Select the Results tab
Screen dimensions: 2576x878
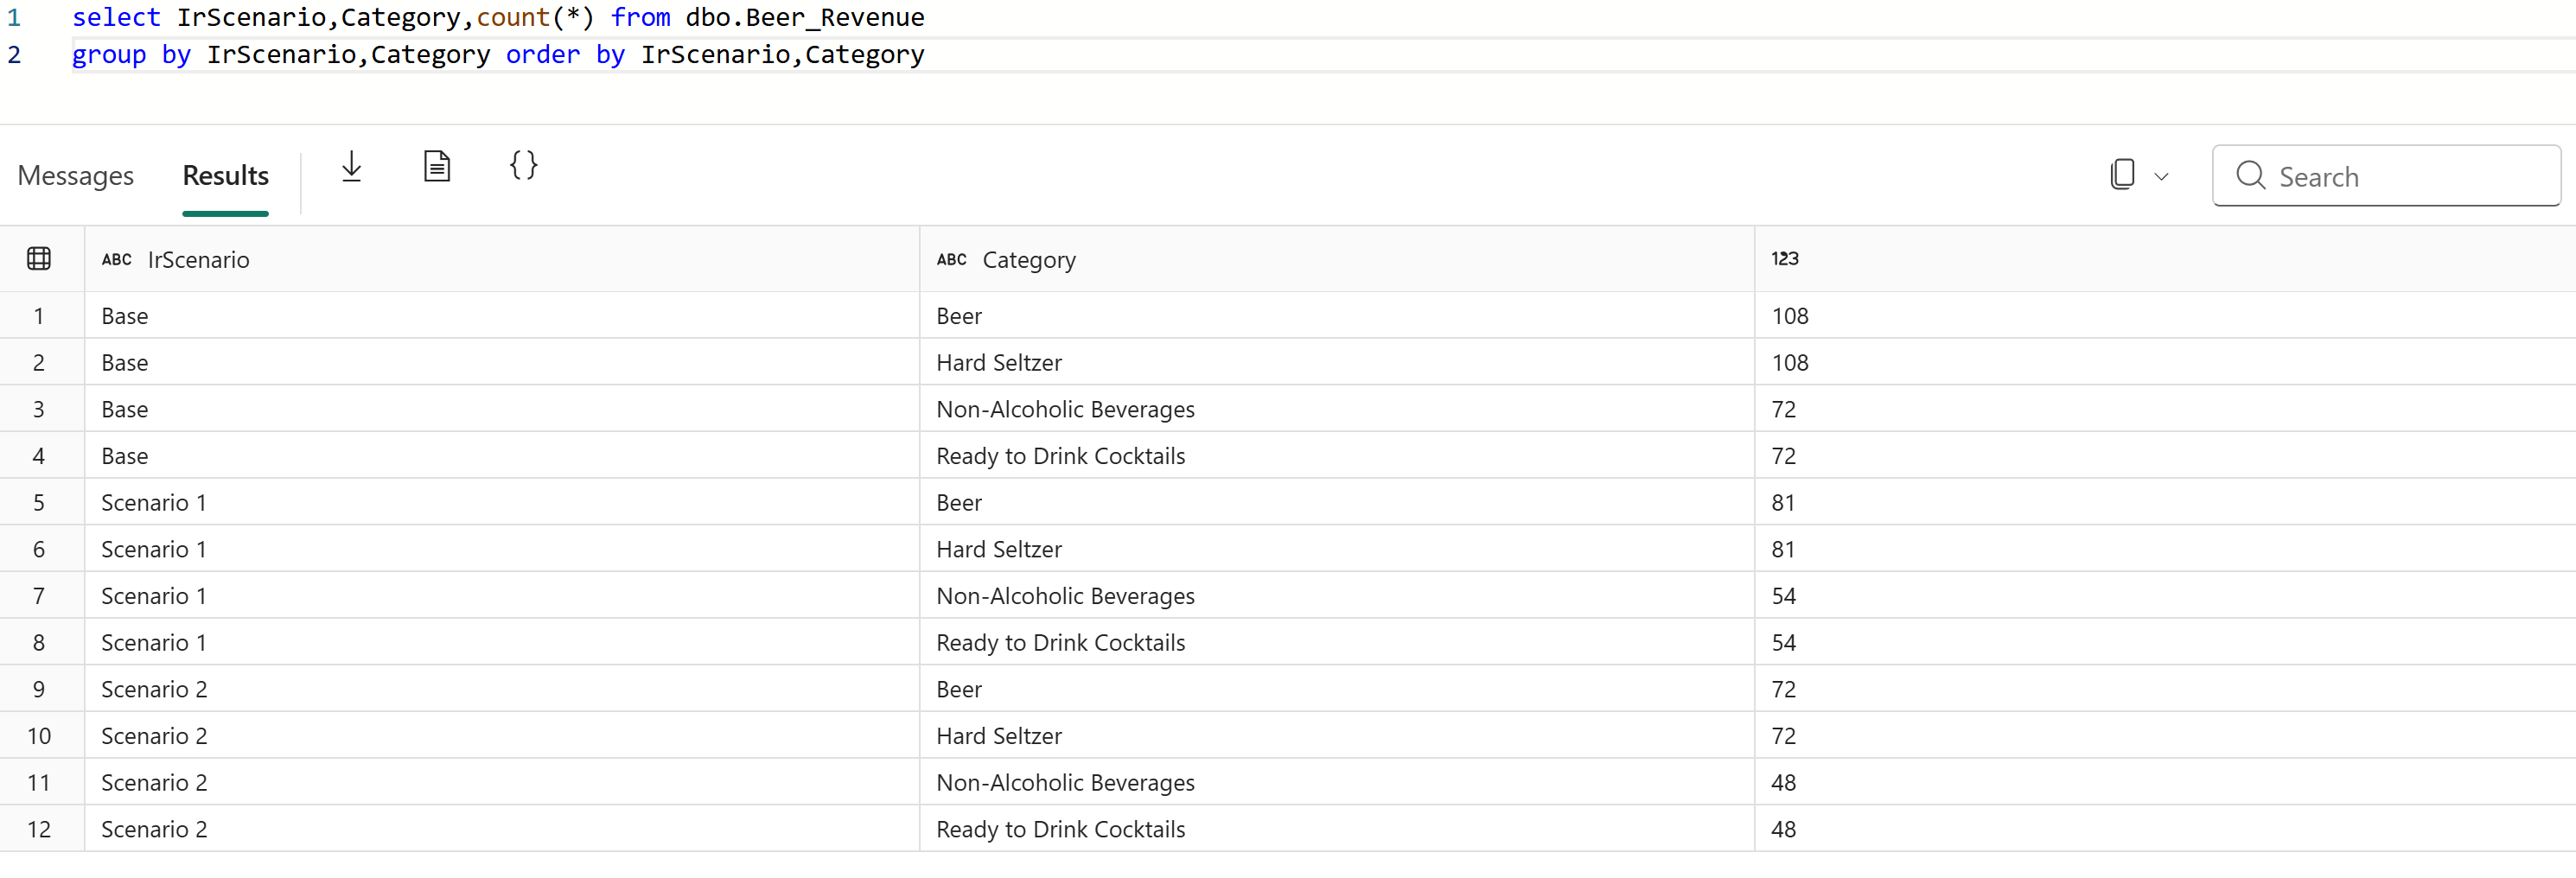click(225, 176)
